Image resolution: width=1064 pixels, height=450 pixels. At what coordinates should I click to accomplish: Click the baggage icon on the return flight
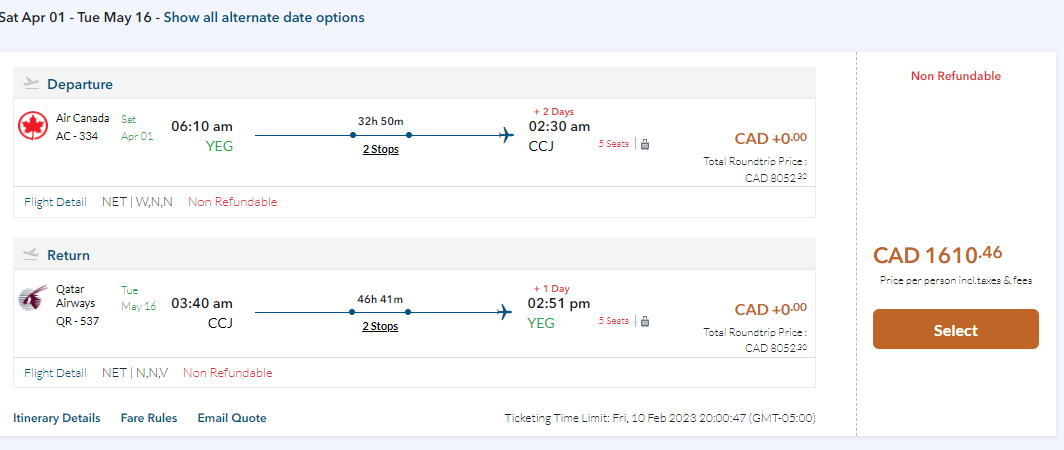[645, 321]
